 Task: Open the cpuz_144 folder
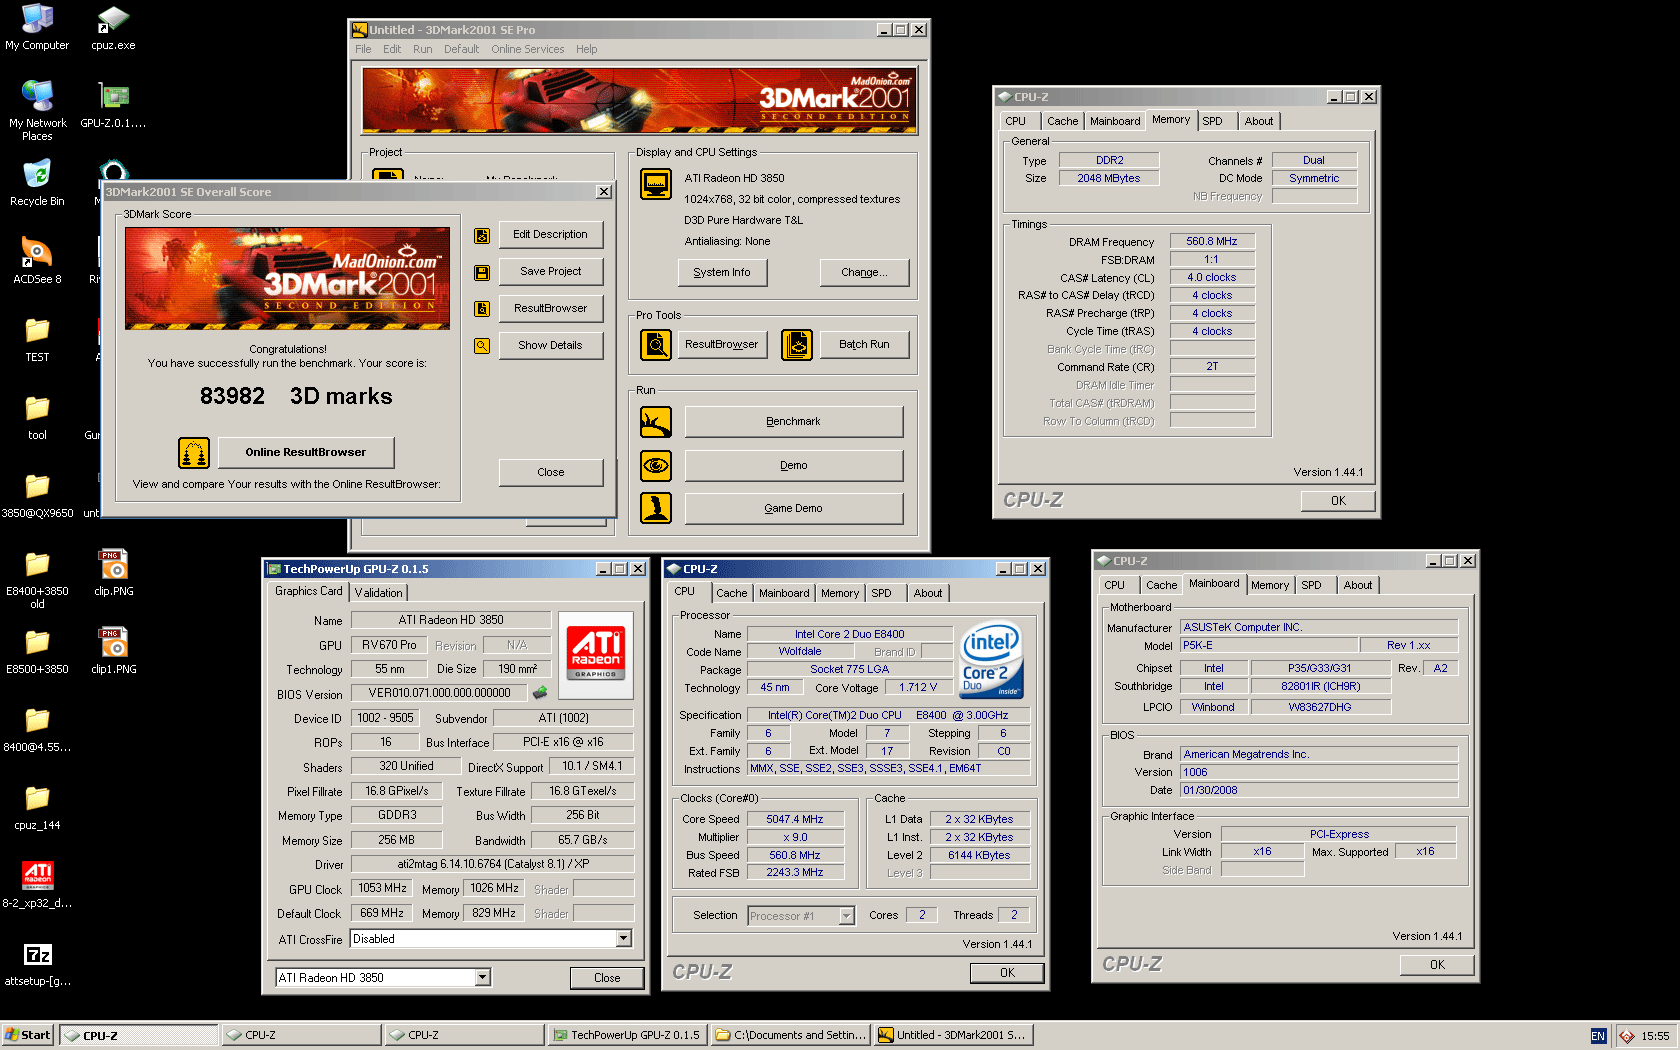[37, 798]
